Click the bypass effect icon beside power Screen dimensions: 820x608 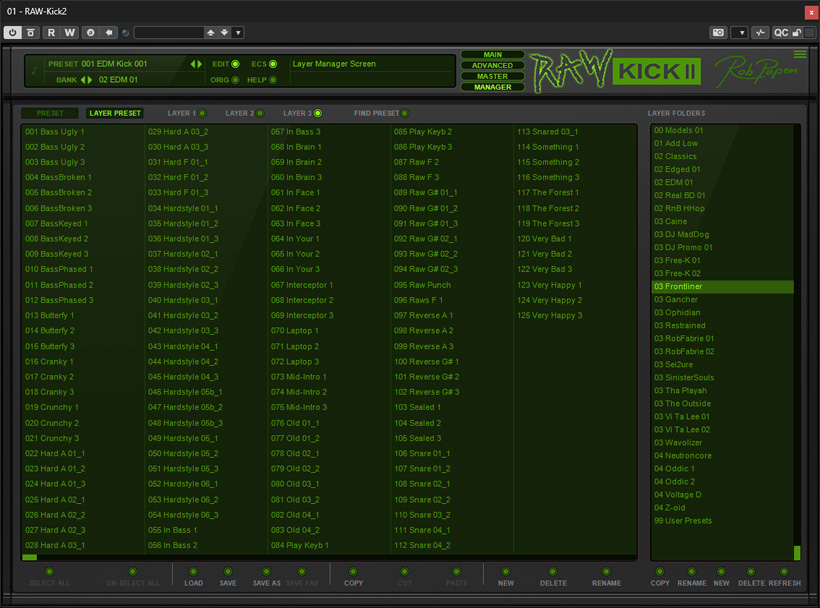click(31, 32)
